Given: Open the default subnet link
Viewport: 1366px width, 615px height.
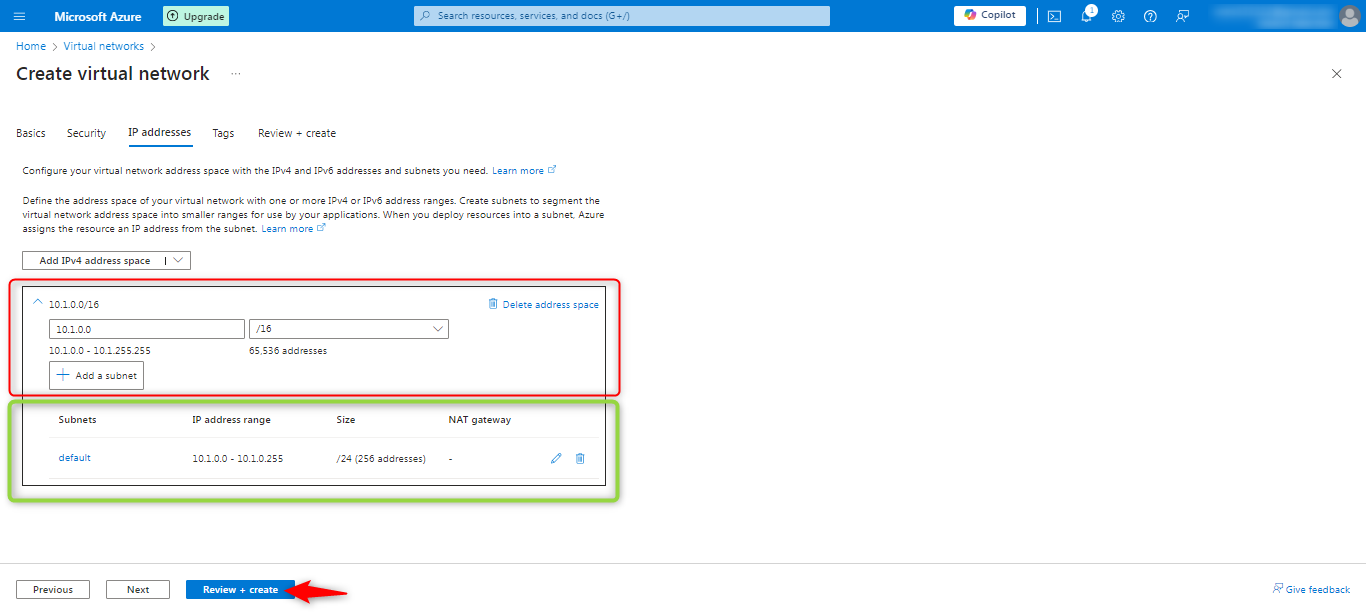Looking at the screenshot, I should point(75,458).
